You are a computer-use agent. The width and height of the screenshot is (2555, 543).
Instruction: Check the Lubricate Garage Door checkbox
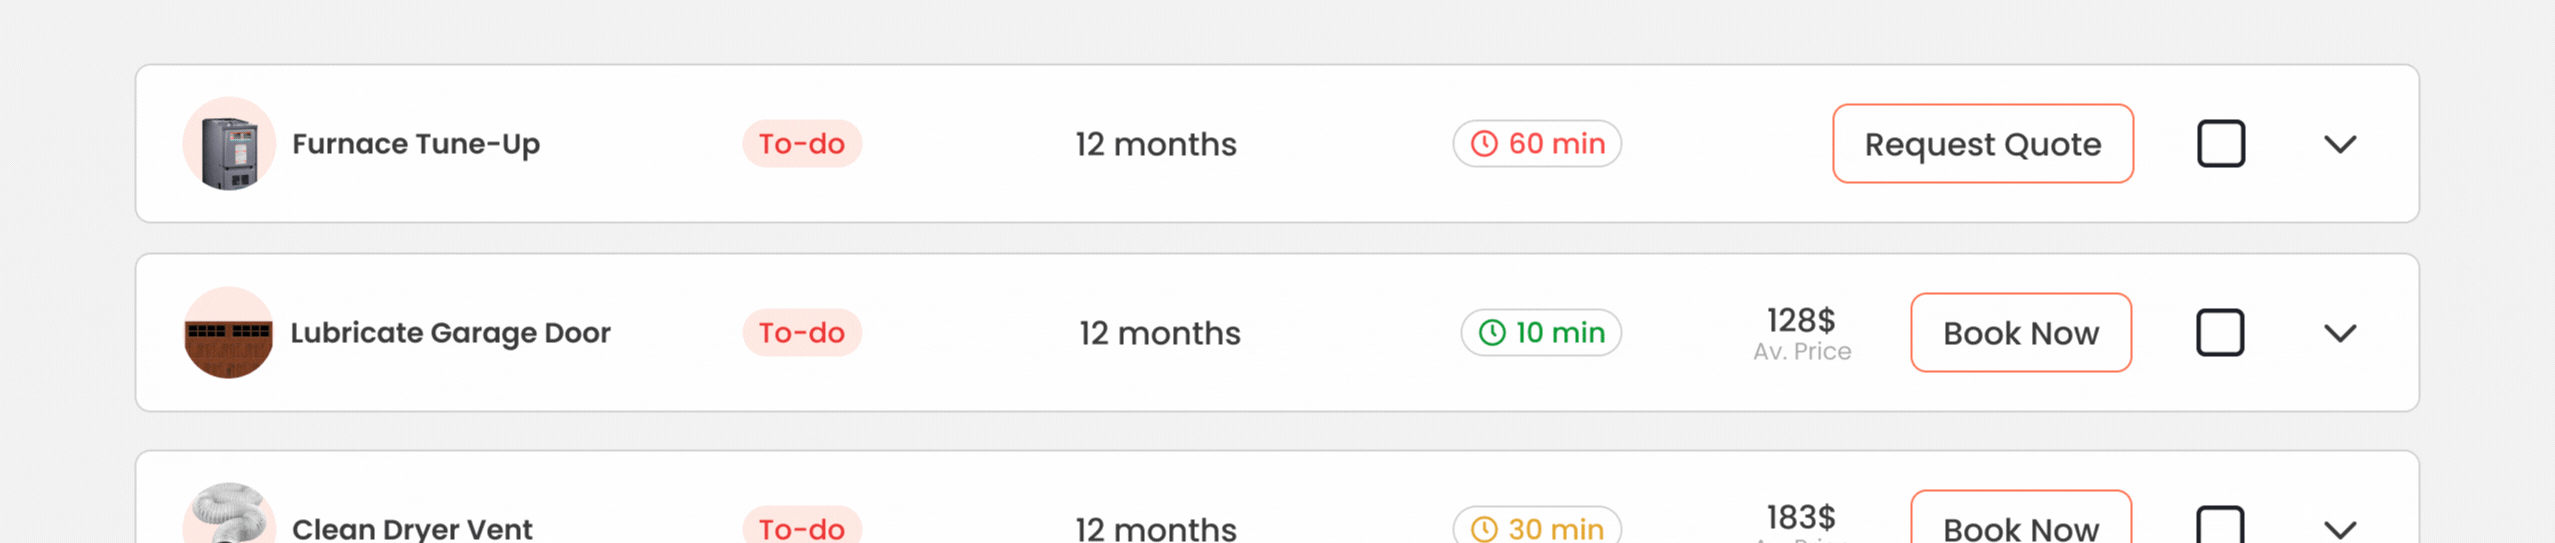point(2219,333)
